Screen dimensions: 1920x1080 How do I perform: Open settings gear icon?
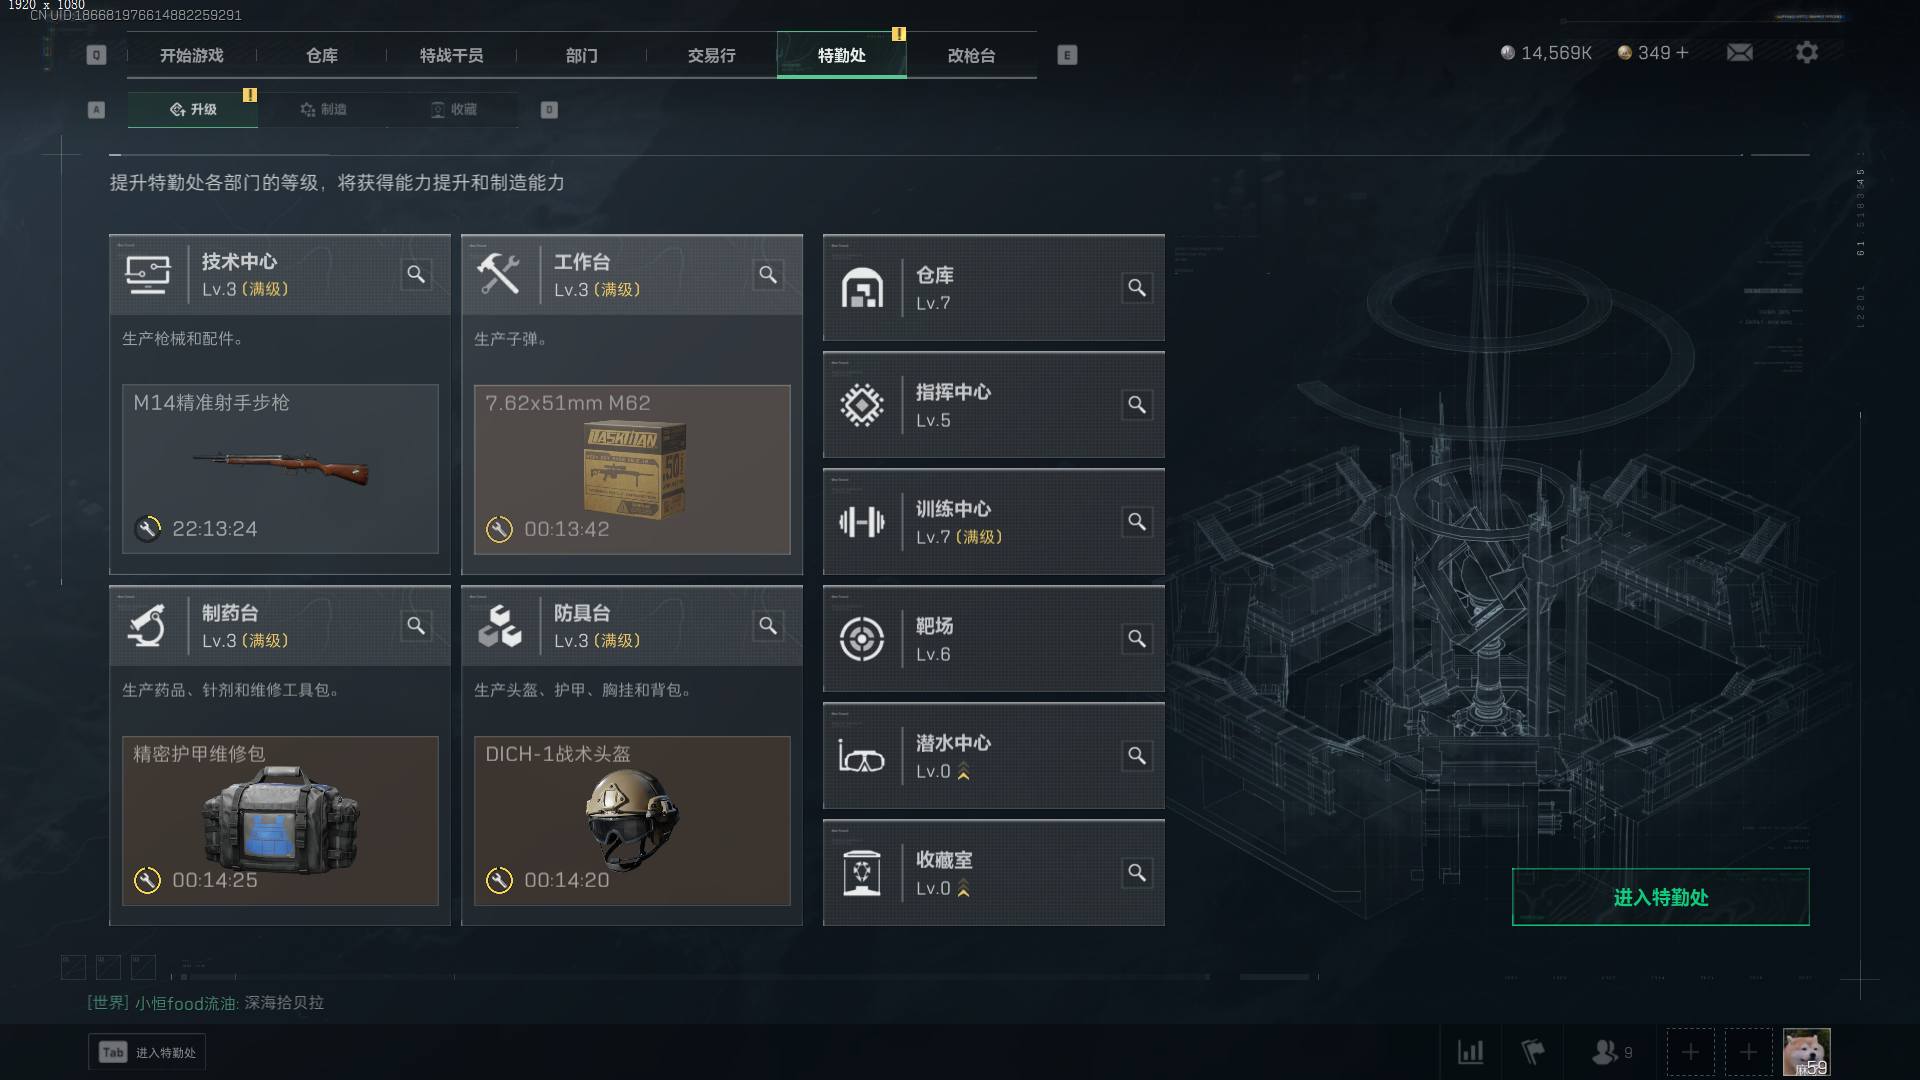click(x=1806, y=52)
